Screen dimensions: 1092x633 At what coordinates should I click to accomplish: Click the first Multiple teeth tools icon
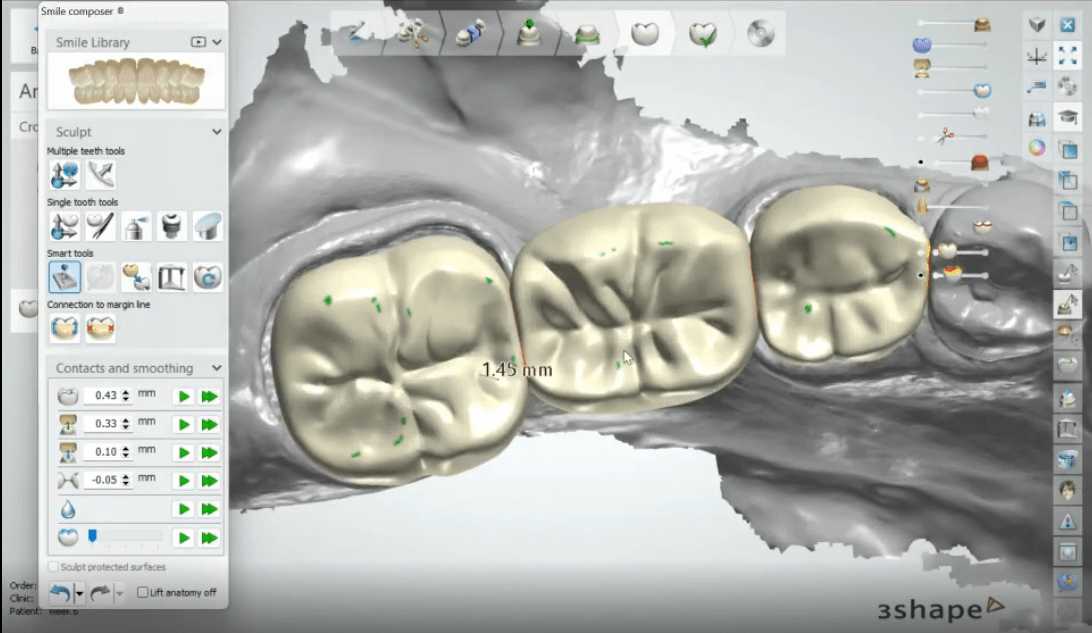(x=64, y=175)
